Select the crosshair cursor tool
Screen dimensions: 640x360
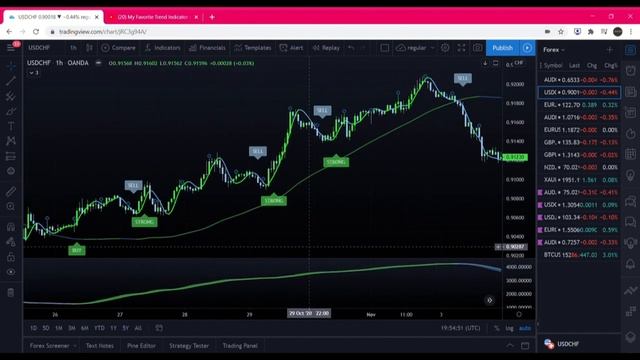[x=11, y=66]
